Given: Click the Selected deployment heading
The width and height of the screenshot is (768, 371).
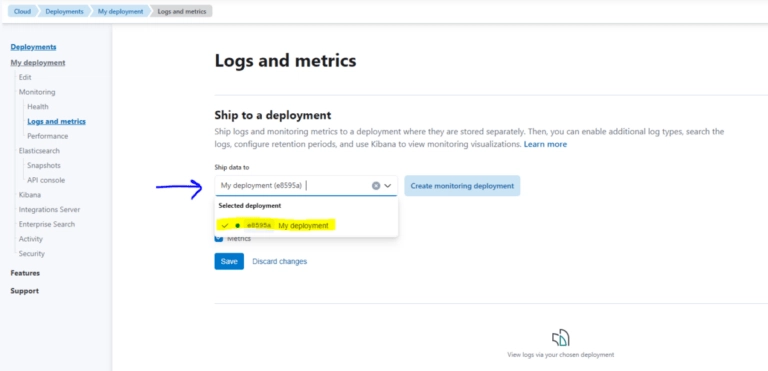Looking at the screenshot, I should pyautogui.click(x=250, y=206).
